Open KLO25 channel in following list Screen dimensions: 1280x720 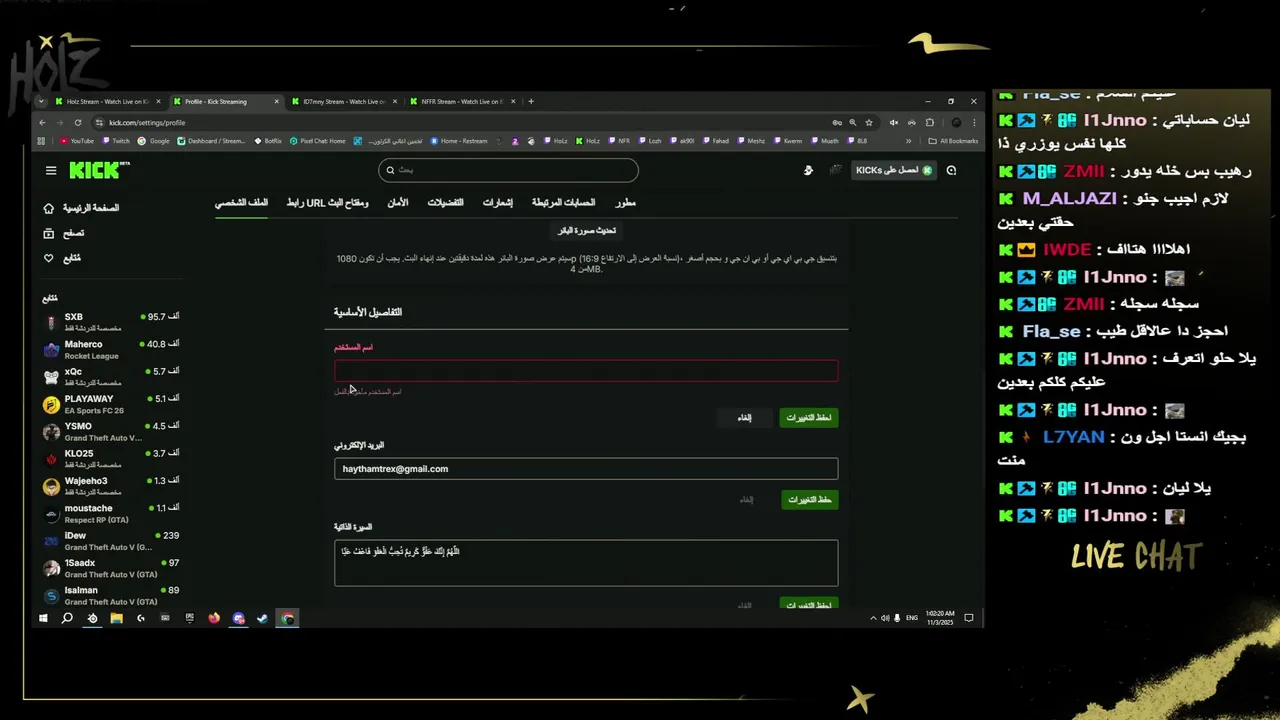coord(111,459)
